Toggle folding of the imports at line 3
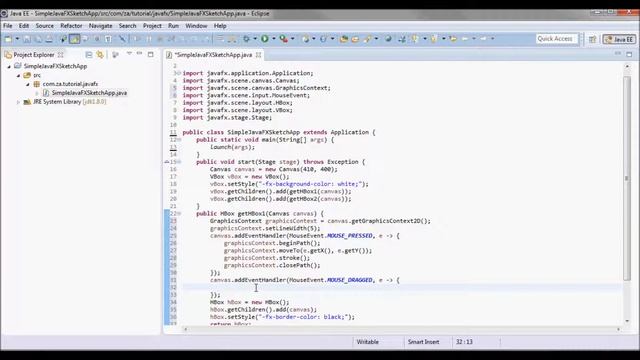The width and height of the screenshot is (640, 360). coord(179,73)
